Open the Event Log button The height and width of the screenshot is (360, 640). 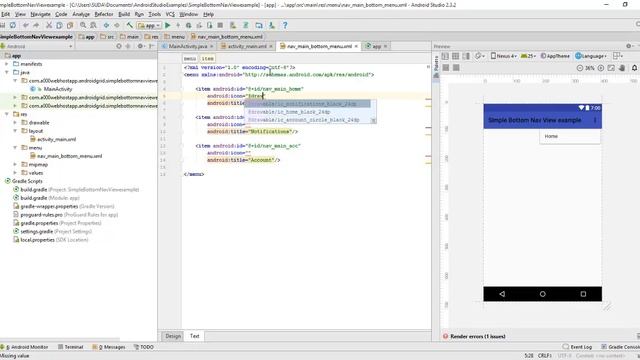coord(577,347)
